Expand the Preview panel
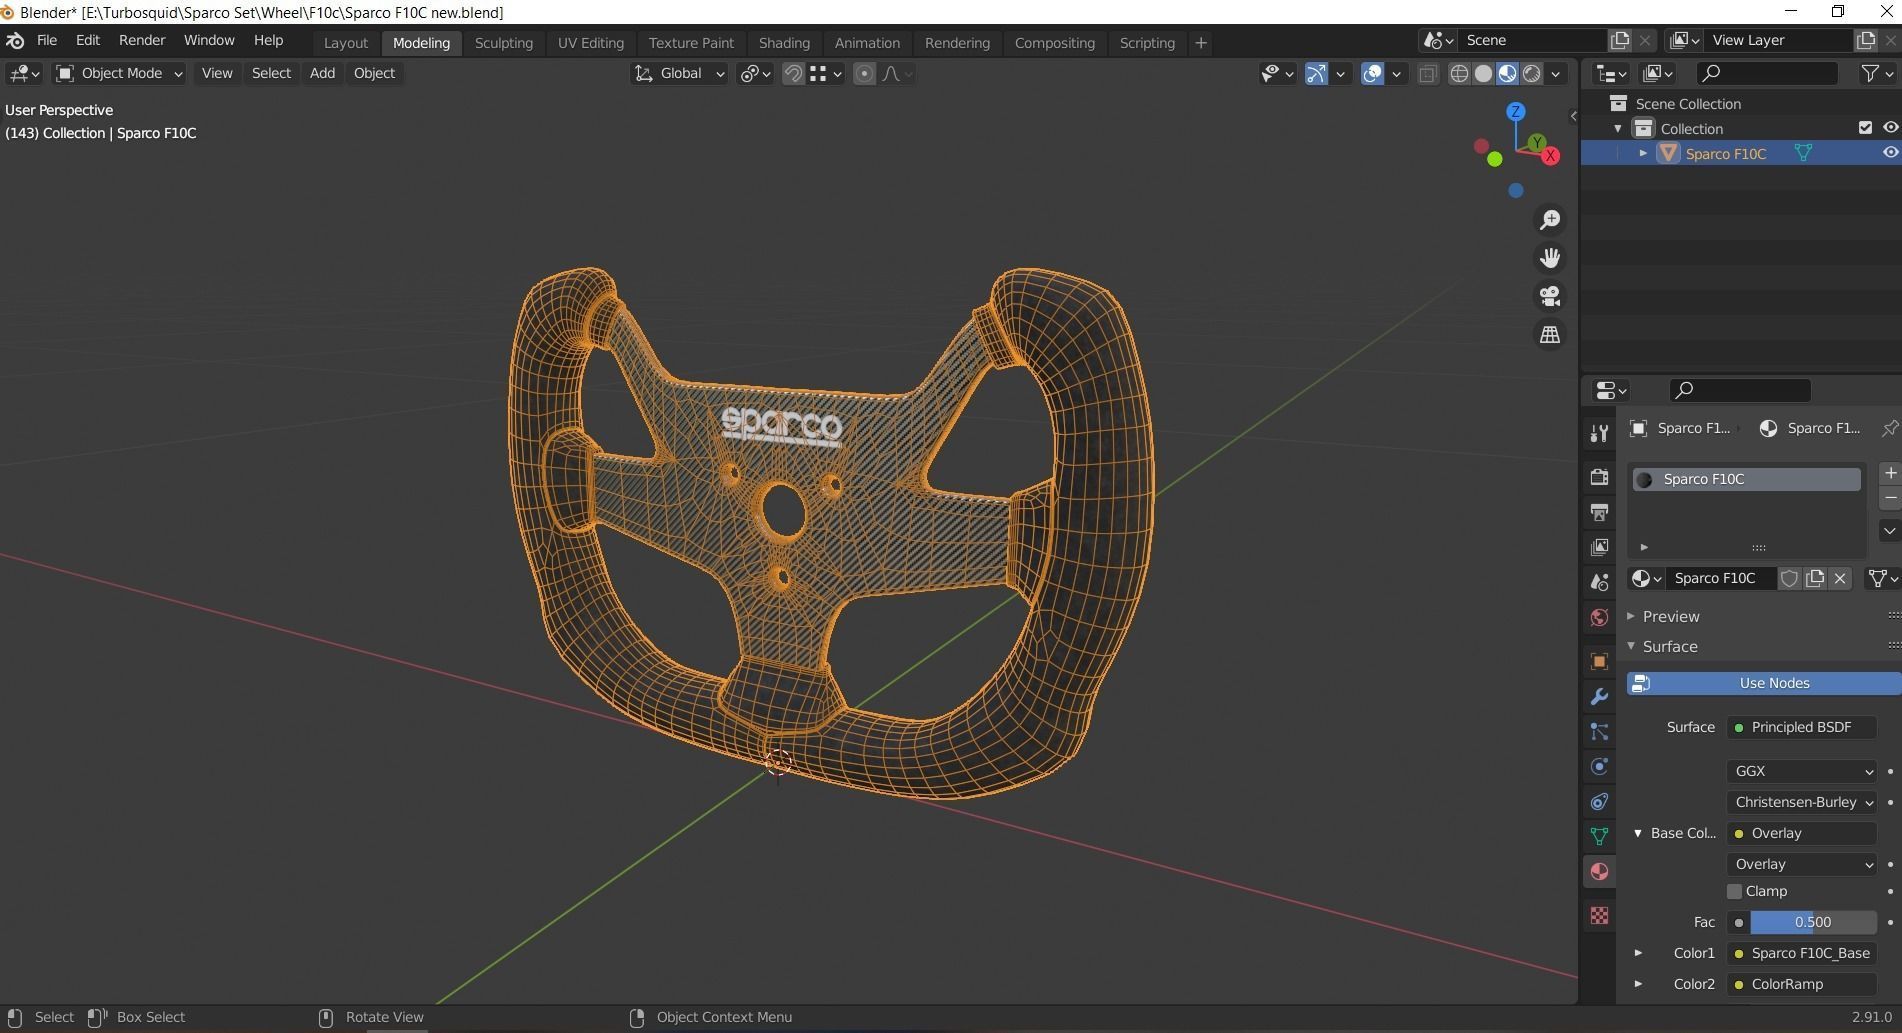Image resolution: width=1902 pixels, height=1033 pixels. 1631,616
